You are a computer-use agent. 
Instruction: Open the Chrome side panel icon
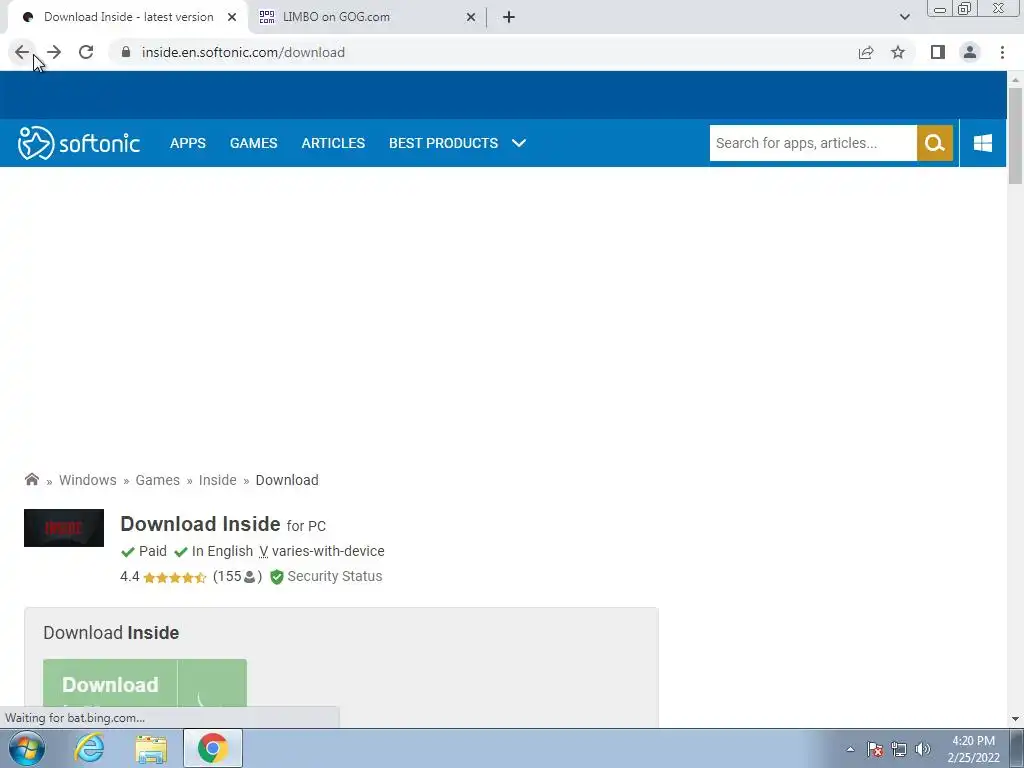click(938, 52)
